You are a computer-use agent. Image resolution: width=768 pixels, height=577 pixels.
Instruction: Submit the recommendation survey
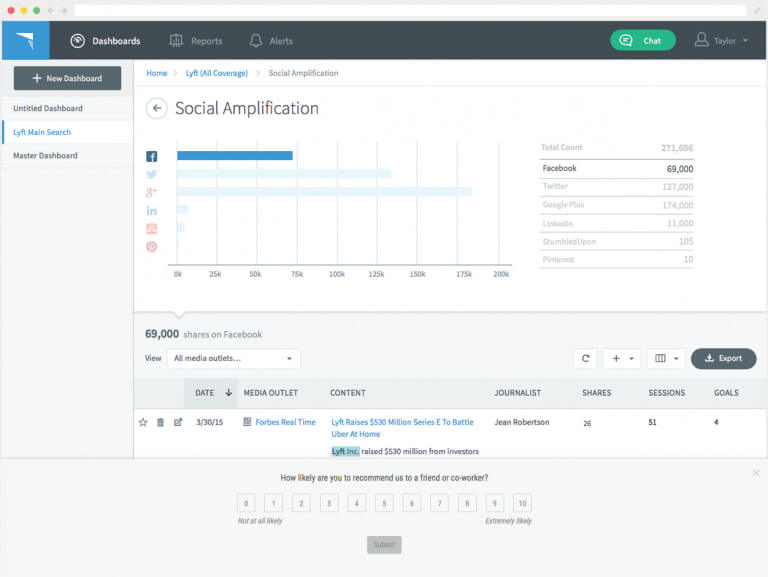click(x=384, y=545)
